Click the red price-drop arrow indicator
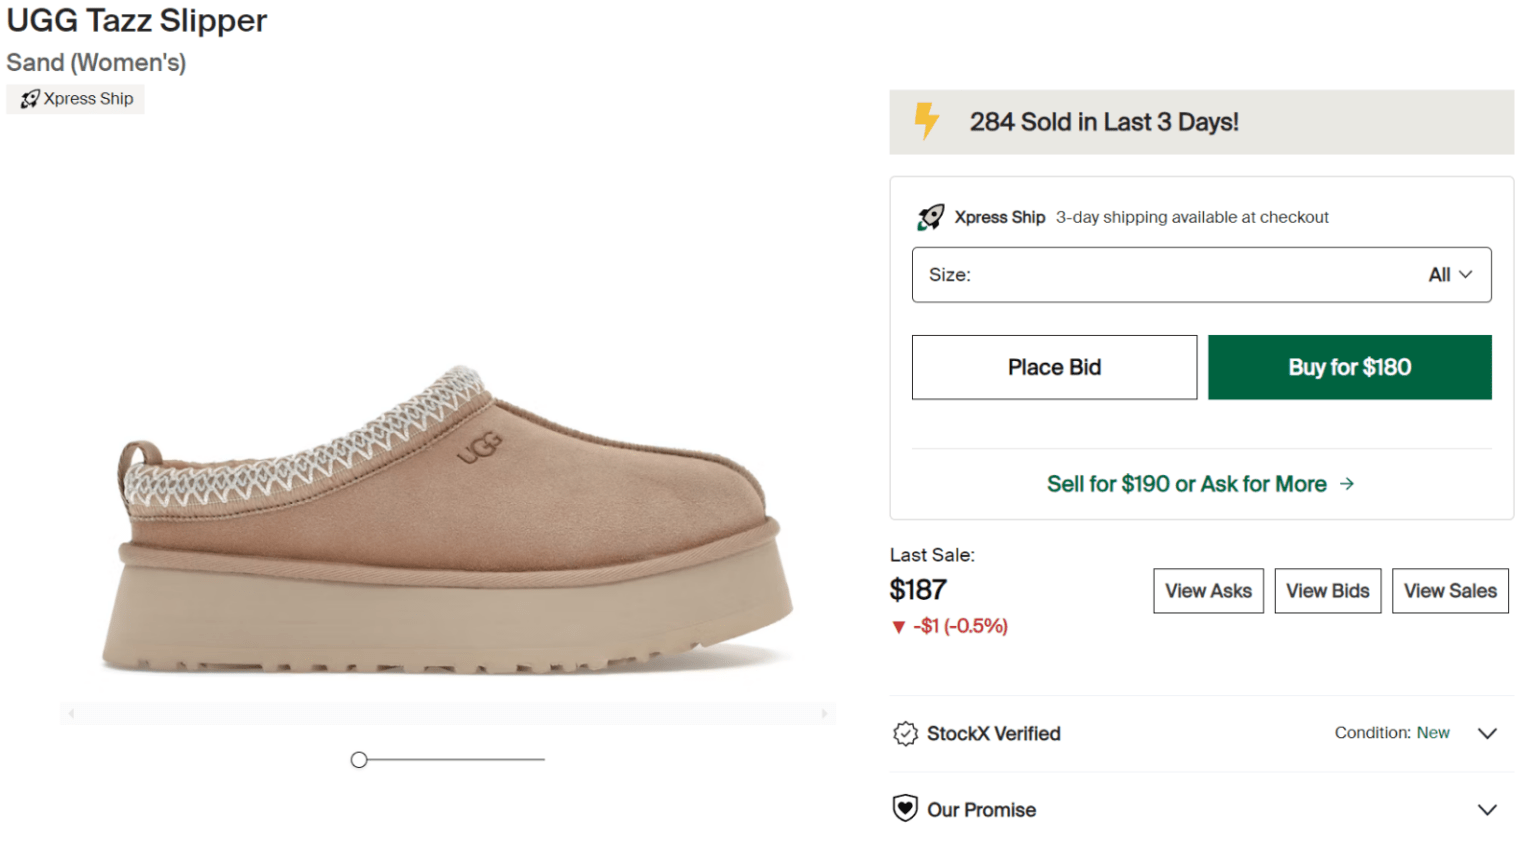This screenshot has width=1536, height=864. [x=897, y=626]
